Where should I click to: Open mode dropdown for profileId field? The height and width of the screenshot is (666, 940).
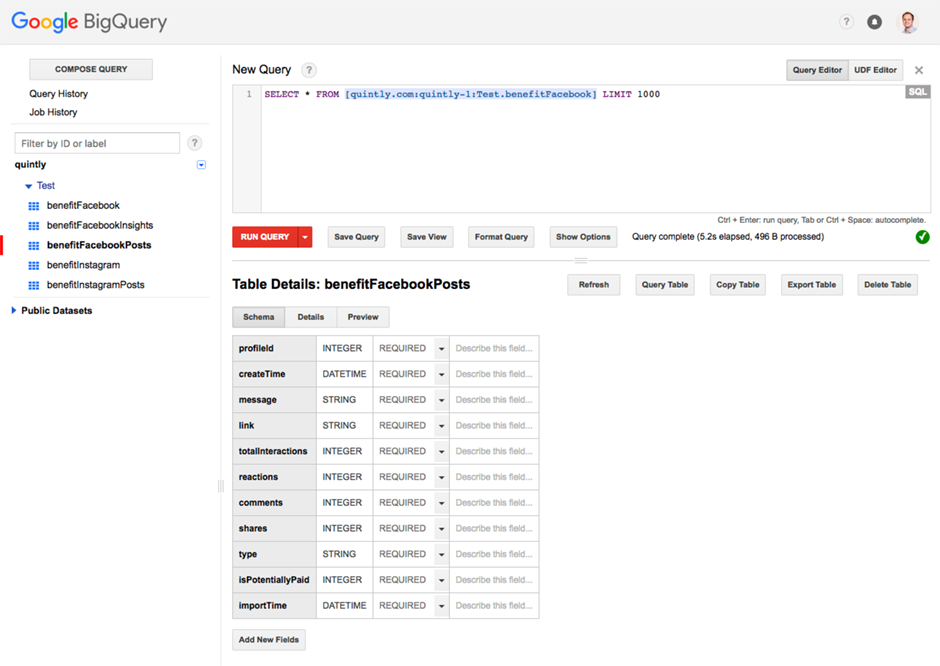pos(441,348)
